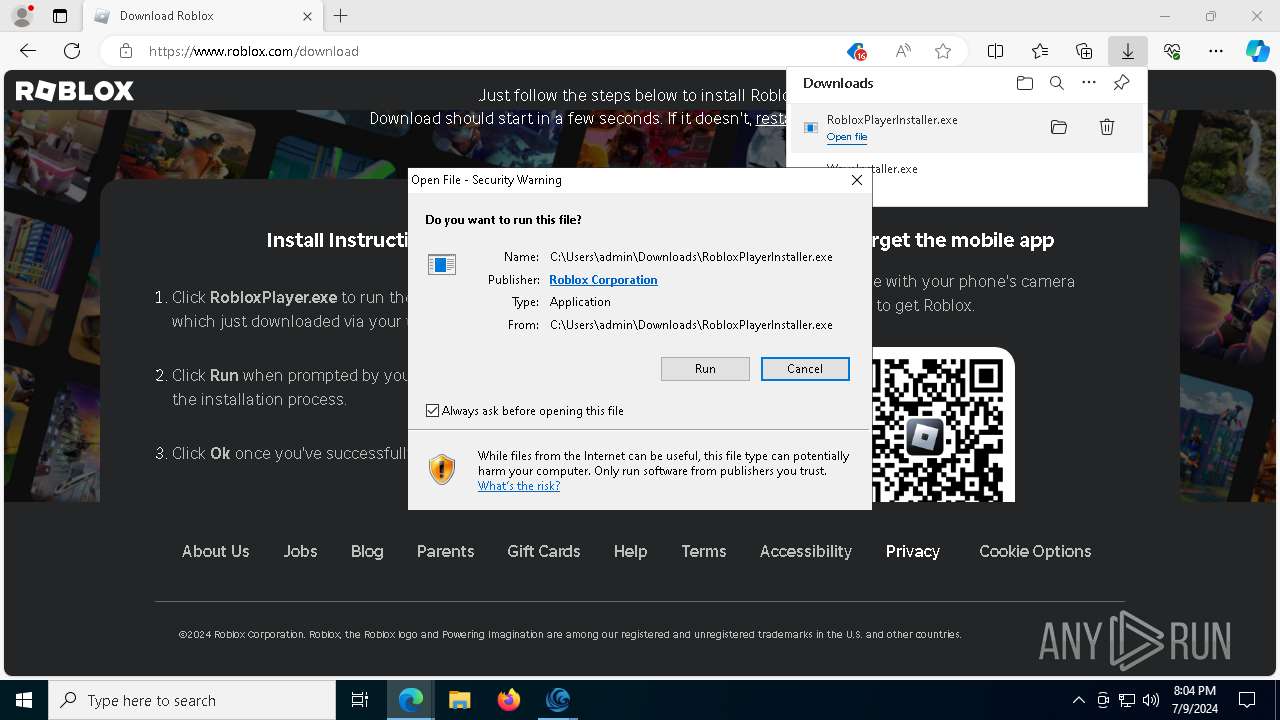Refresh the Roblox download page
1280x720 pixels.
point(72,51)
